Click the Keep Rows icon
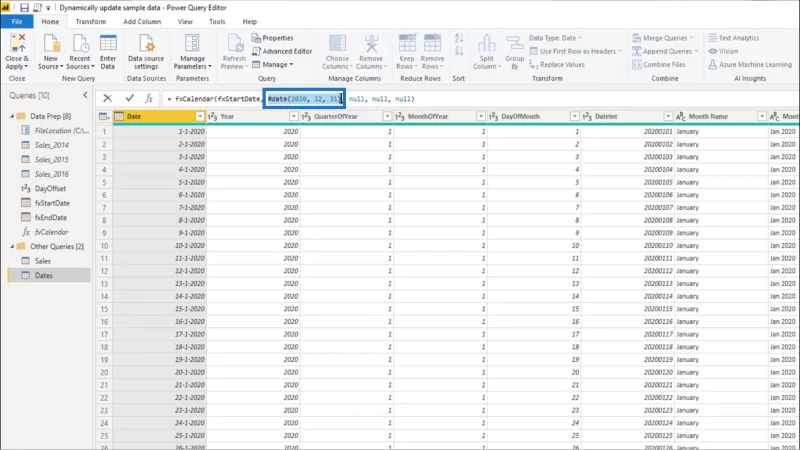 click(x=407, y=44)
